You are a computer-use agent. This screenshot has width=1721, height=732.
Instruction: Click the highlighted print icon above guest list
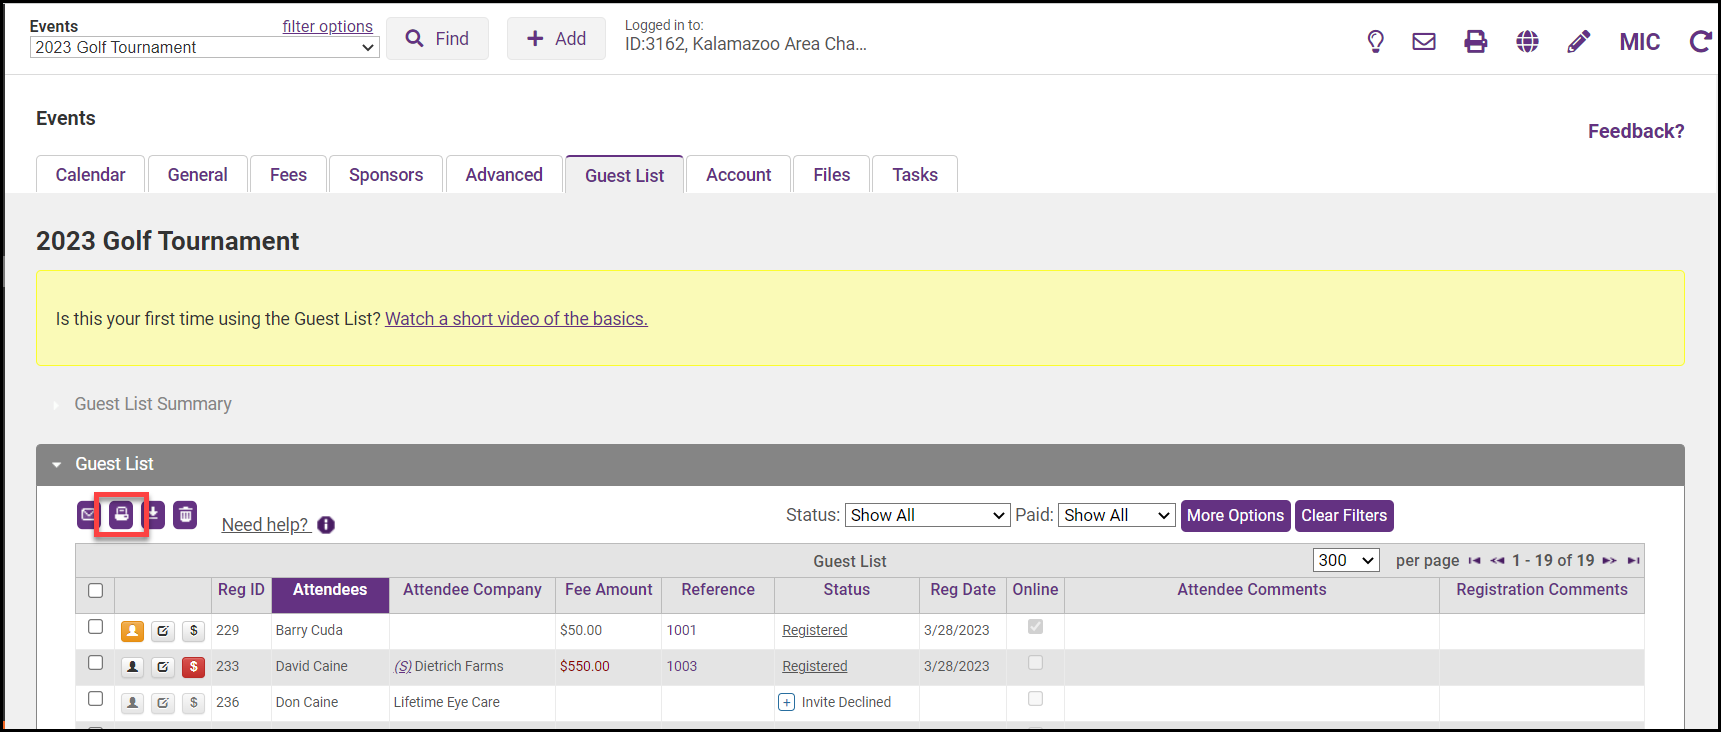pyautogui.click(x=121, y=515)
